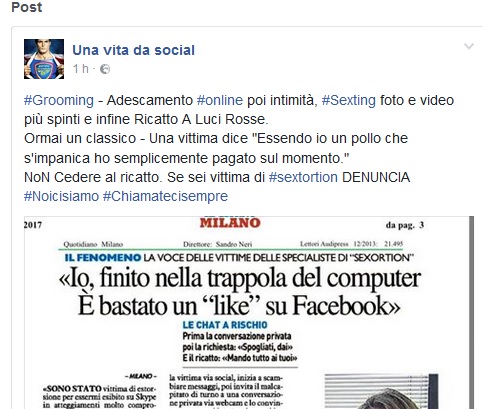The height and width of the screenshot is (409, 483).
Task: Follow the #Noicisiamo hashtag
Action: click(x=61, y=196)
